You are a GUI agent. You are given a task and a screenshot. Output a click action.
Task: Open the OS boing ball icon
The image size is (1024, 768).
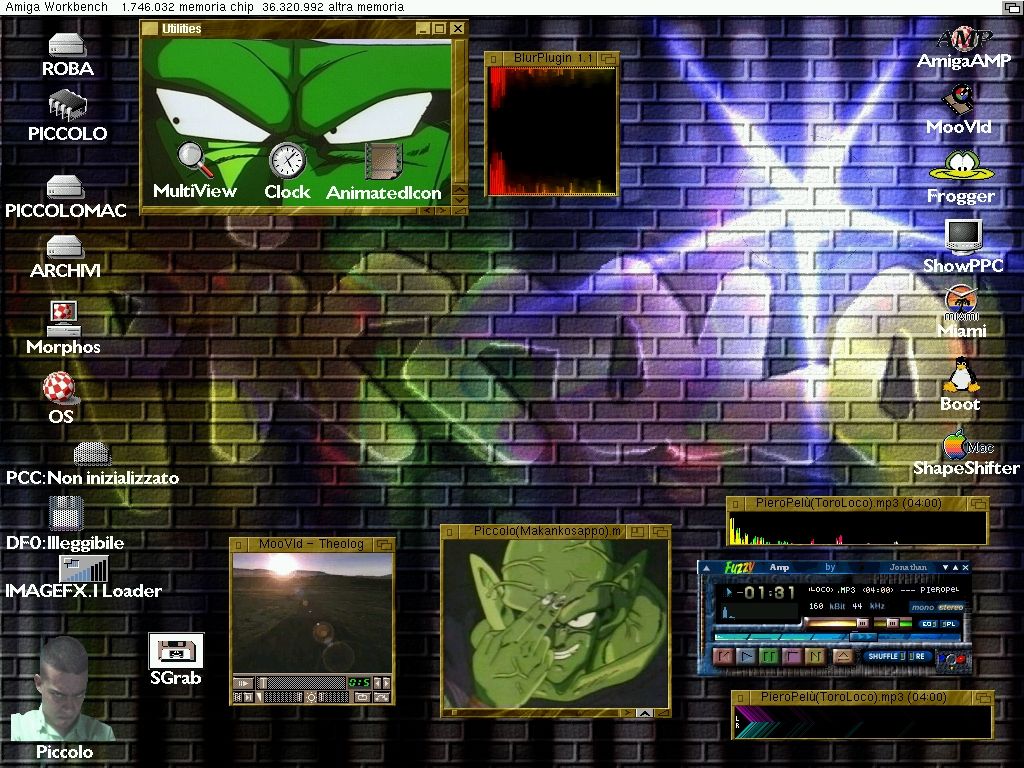pos(60,398)
